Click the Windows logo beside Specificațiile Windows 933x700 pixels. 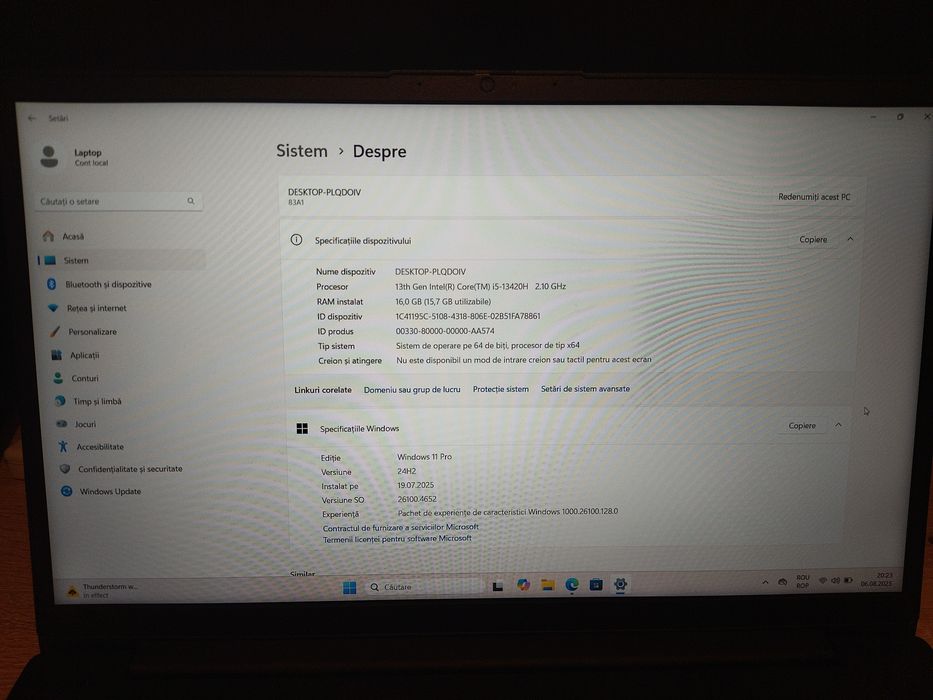point(302,429)
